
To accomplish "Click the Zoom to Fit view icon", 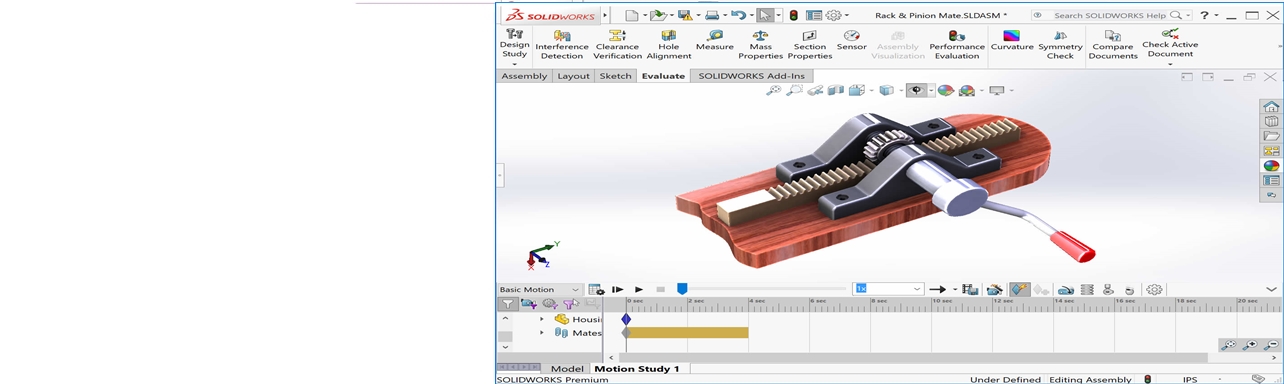I will pos(773,90).
